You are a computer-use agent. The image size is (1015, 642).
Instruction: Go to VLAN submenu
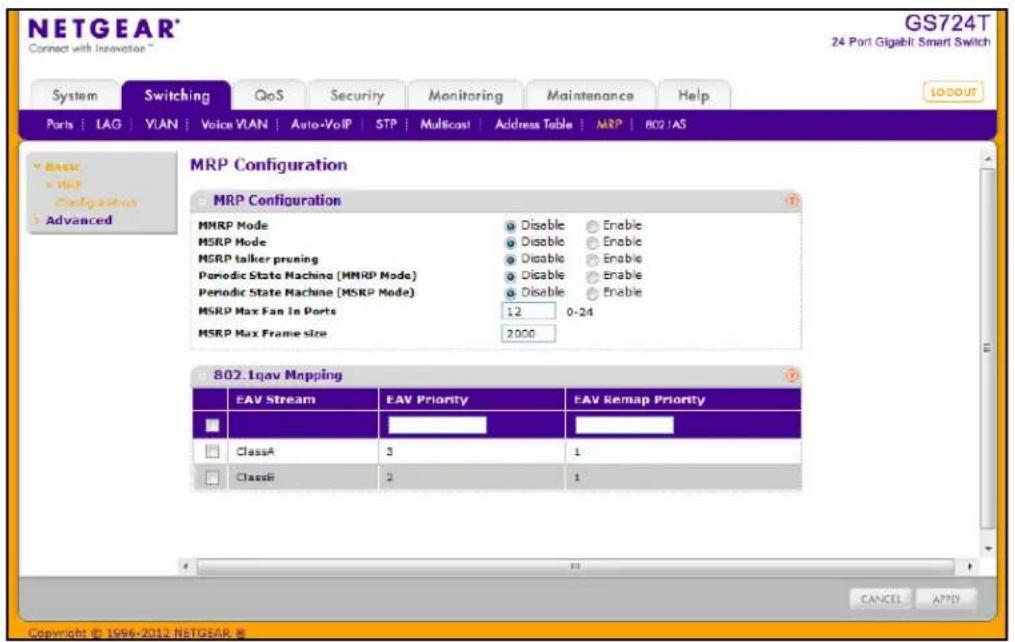tap(161, 124)
